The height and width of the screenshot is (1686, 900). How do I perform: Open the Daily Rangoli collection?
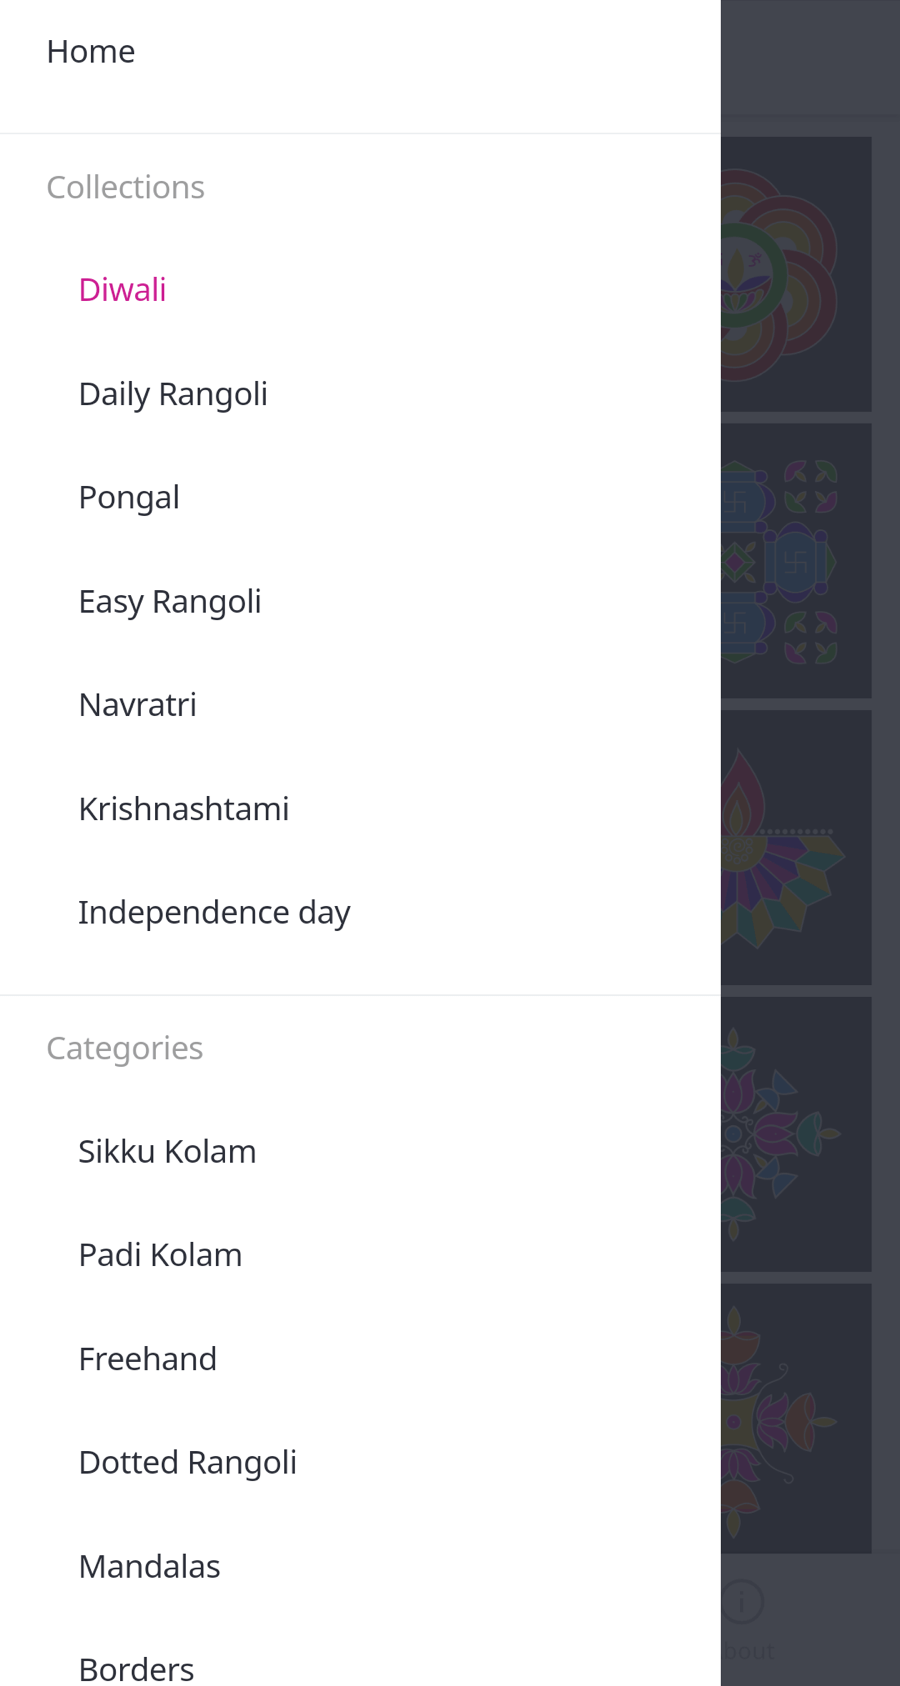pyautogui.click(x=173, y=394)
